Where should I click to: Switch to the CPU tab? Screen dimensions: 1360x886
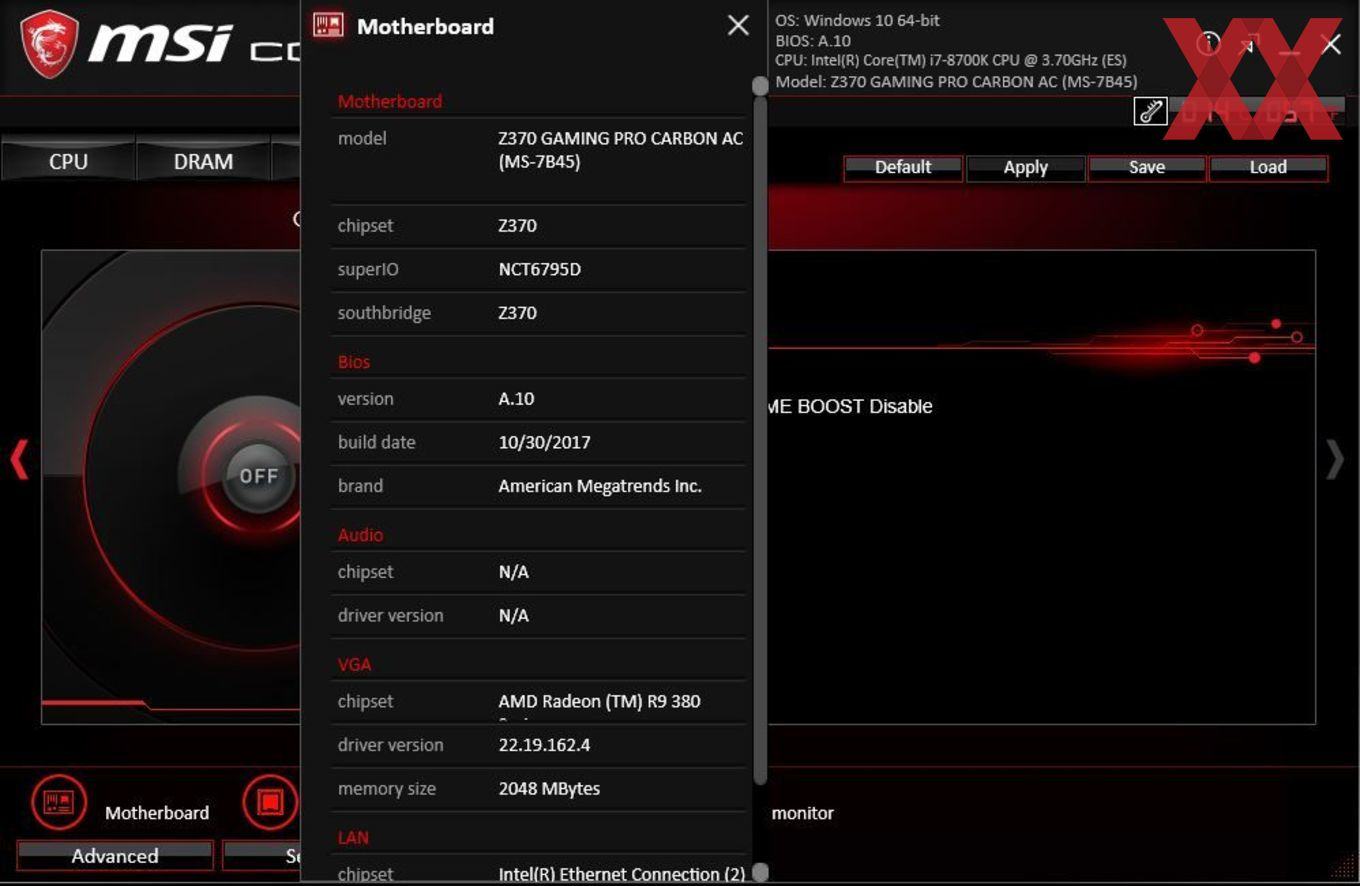coord(68,161)
